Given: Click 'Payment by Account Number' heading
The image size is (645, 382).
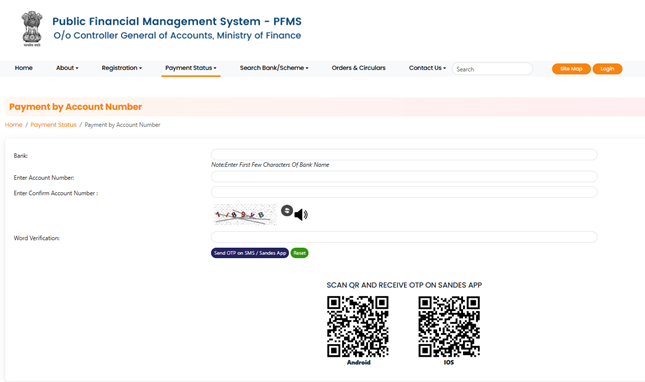Looking at the screenshot, I should [76, 107].
